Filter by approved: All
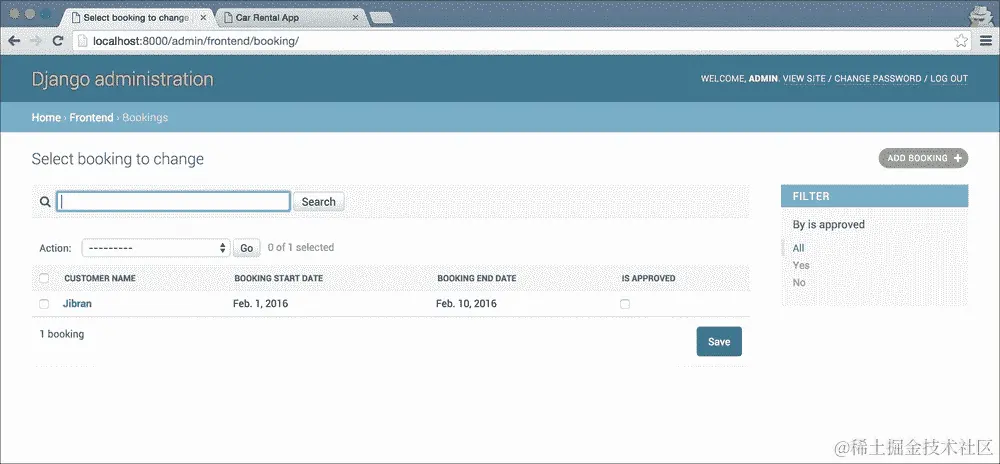The width and height of the screenshot is (1000, 464). pos(798,248)
